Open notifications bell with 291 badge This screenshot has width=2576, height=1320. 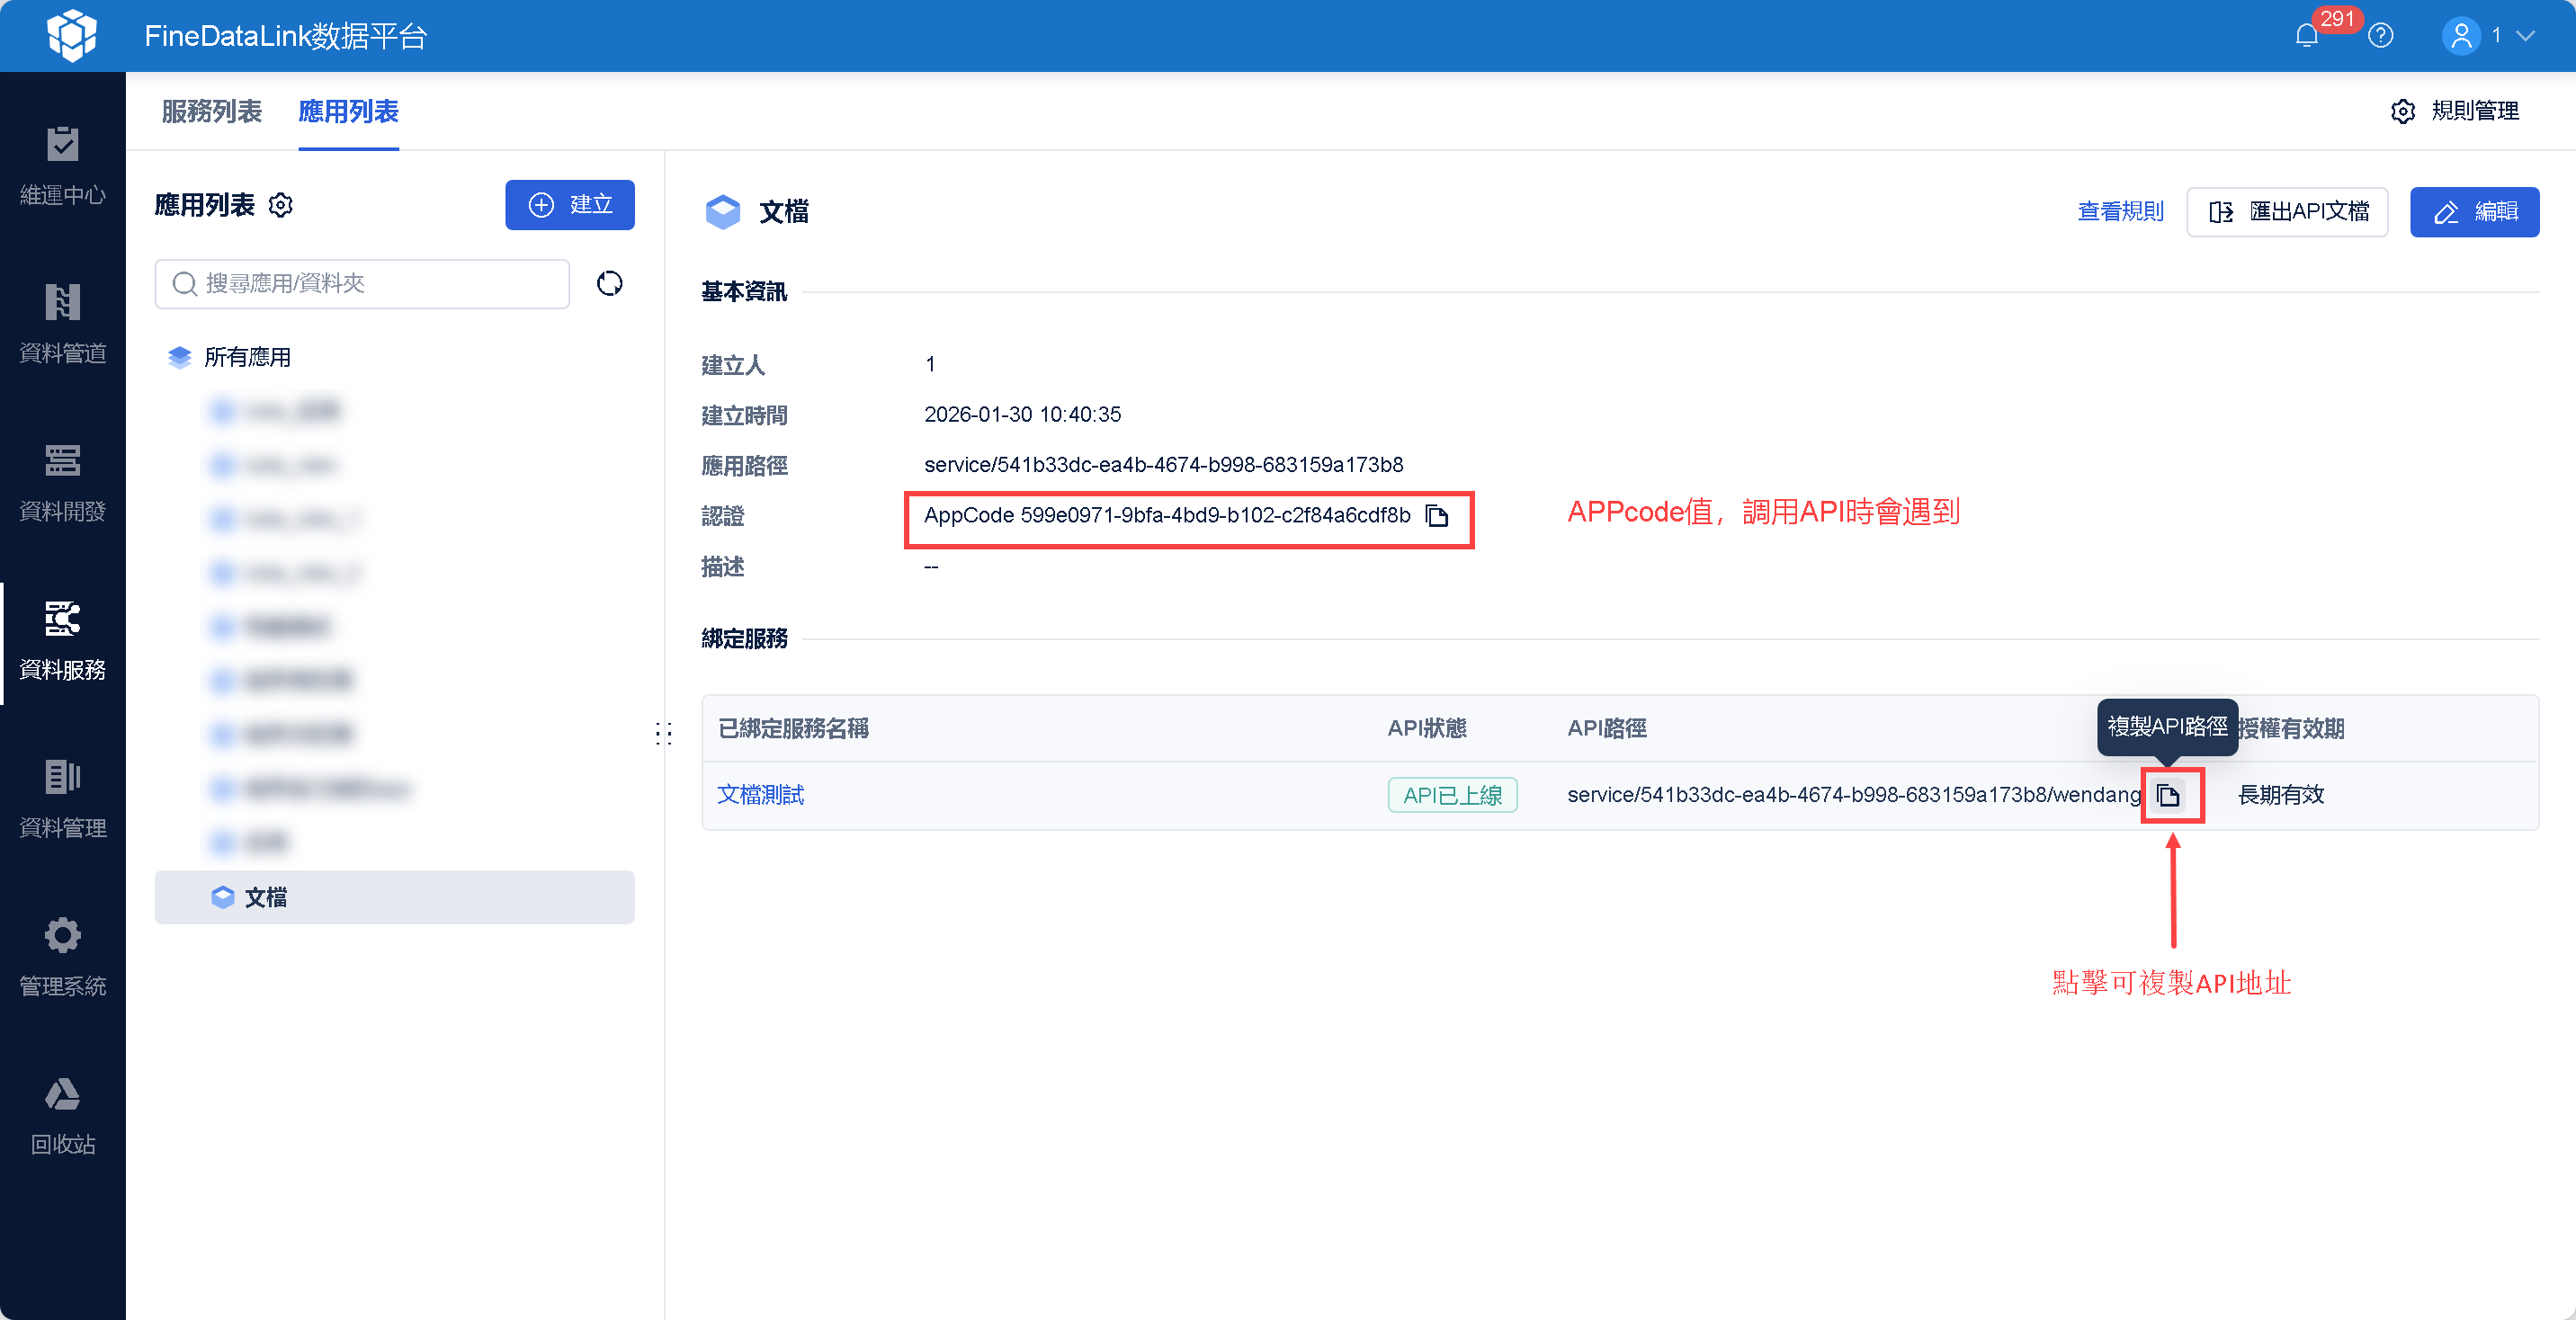2306,36
